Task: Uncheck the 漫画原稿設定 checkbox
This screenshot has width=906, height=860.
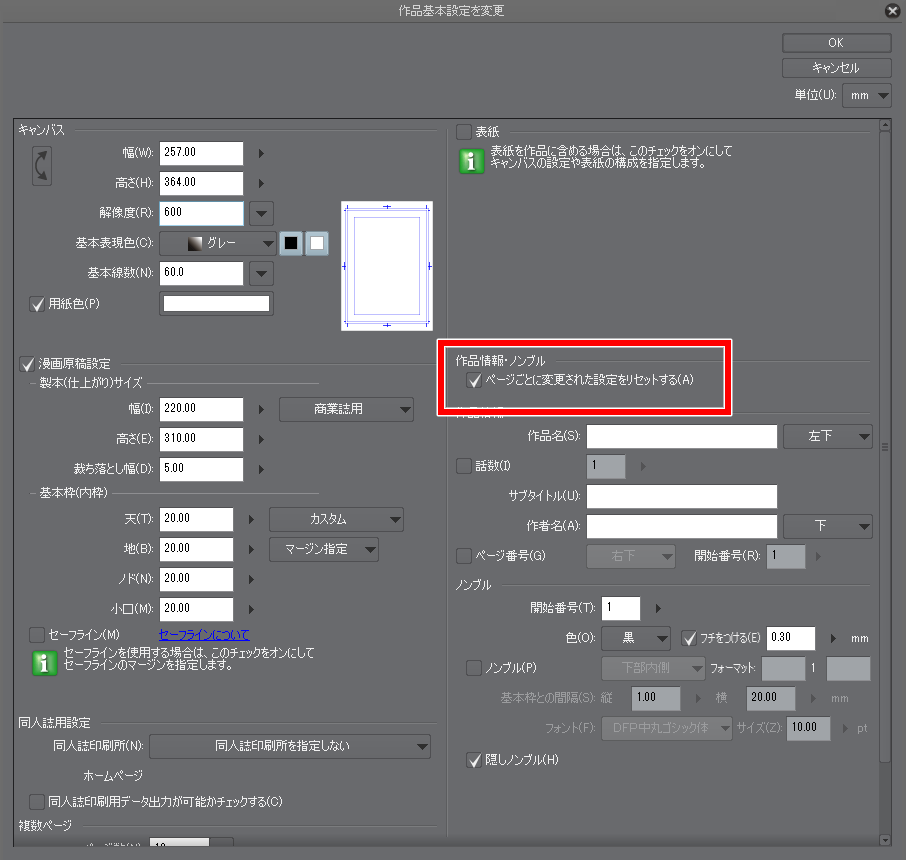Action: point(27,363)
